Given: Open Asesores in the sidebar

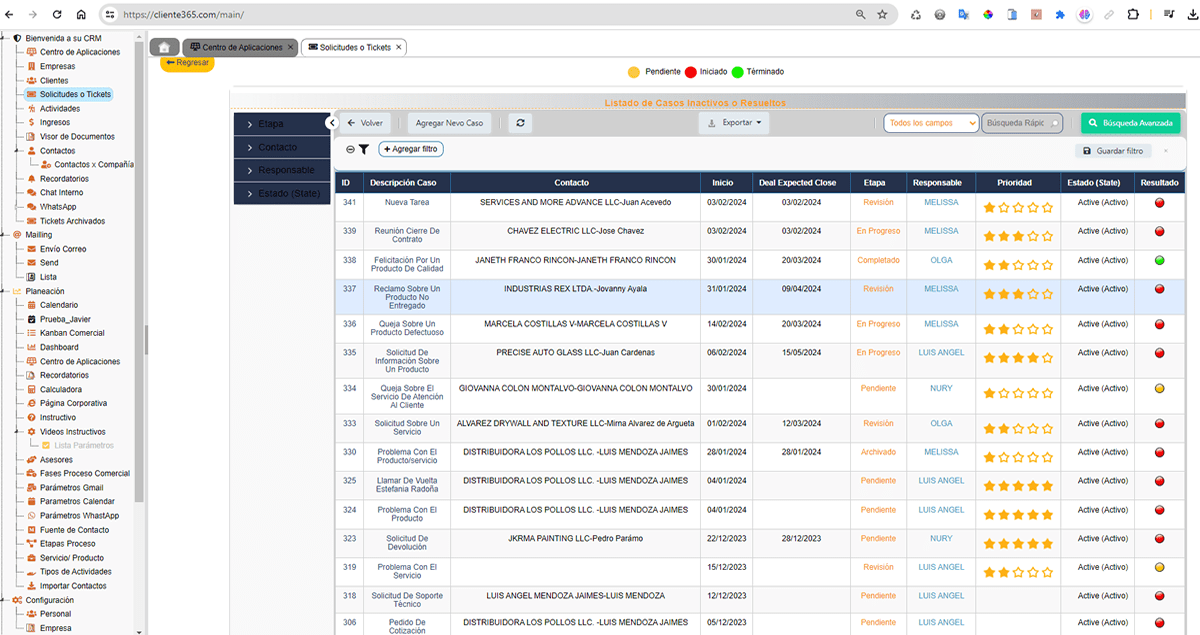Looking at the screenshot, I should (56, 460).
